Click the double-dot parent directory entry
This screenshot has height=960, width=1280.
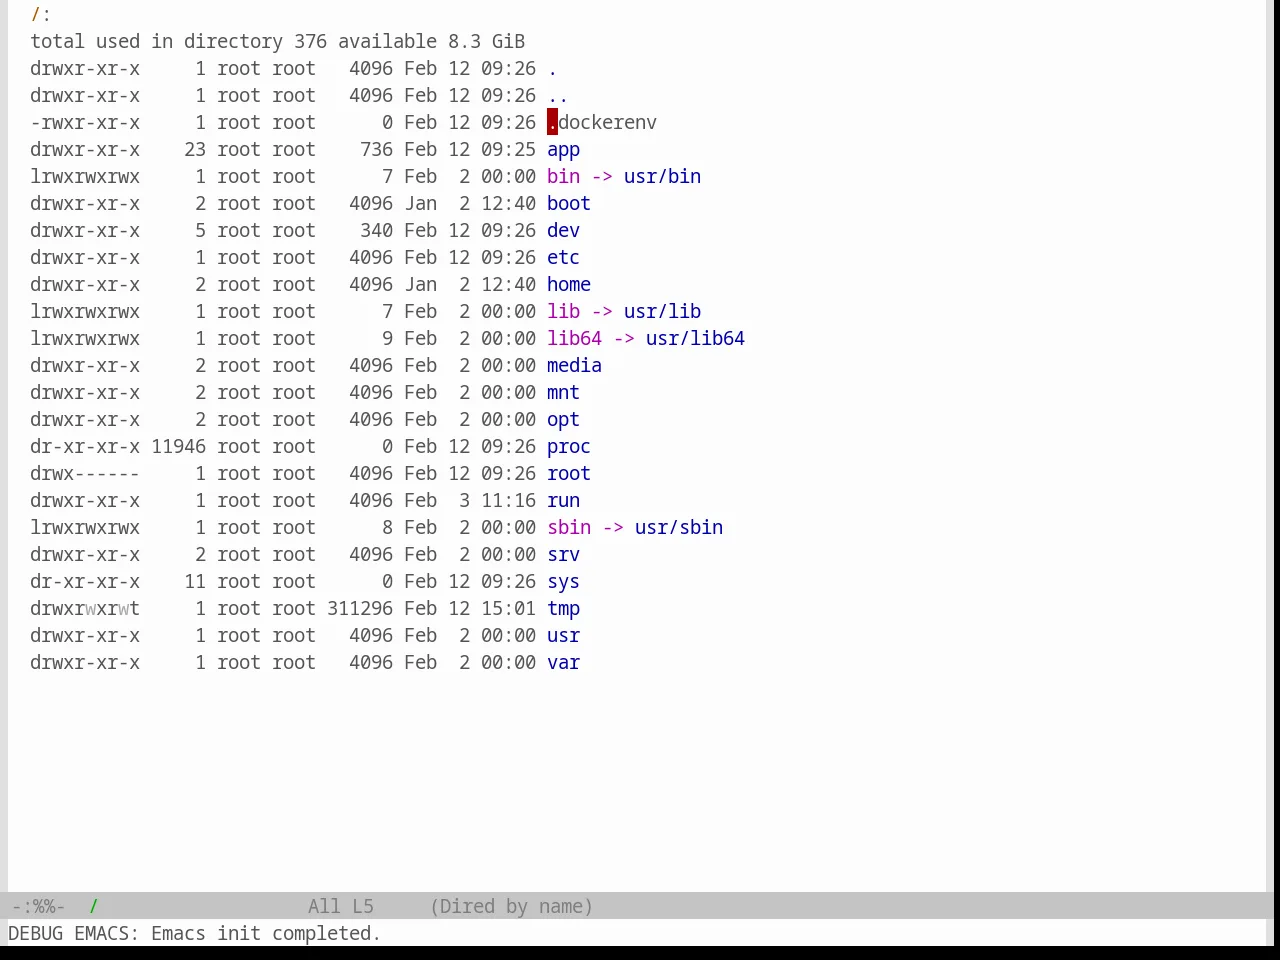(x=558, y=96)
